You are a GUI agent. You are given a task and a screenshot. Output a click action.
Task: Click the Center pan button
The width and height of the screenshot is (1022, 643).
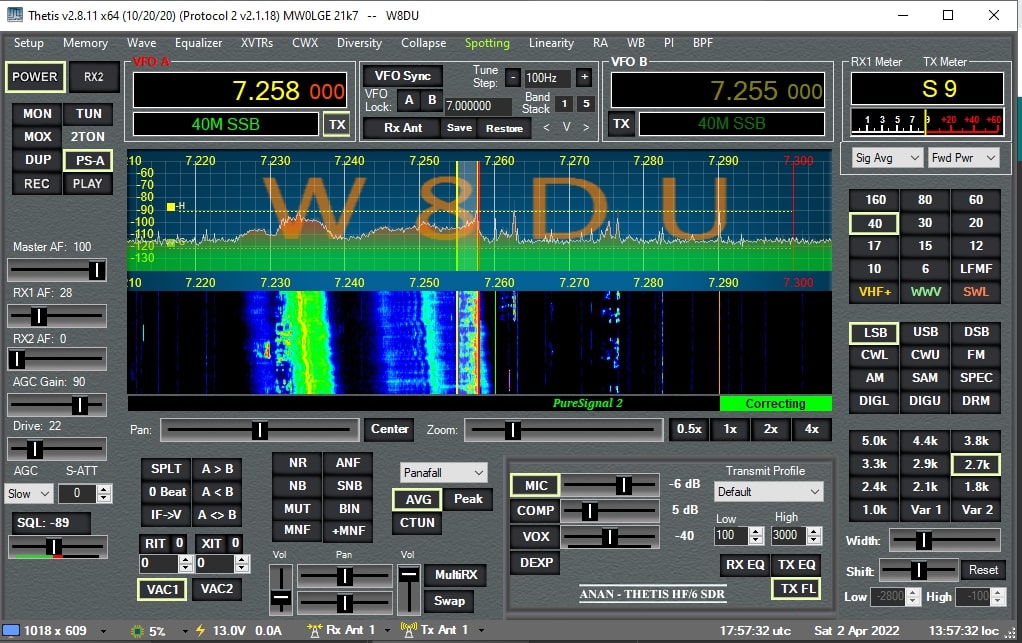pos(389,429)
